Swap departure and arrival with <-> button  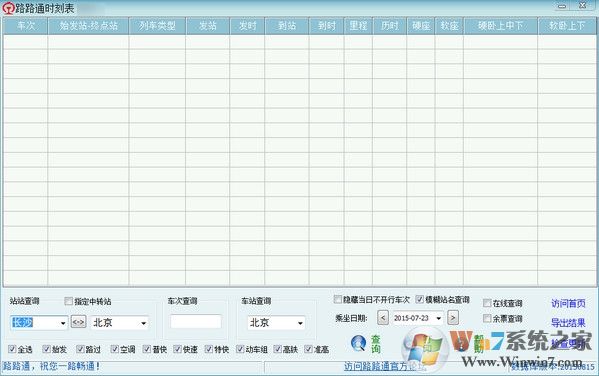coord(78,322)
